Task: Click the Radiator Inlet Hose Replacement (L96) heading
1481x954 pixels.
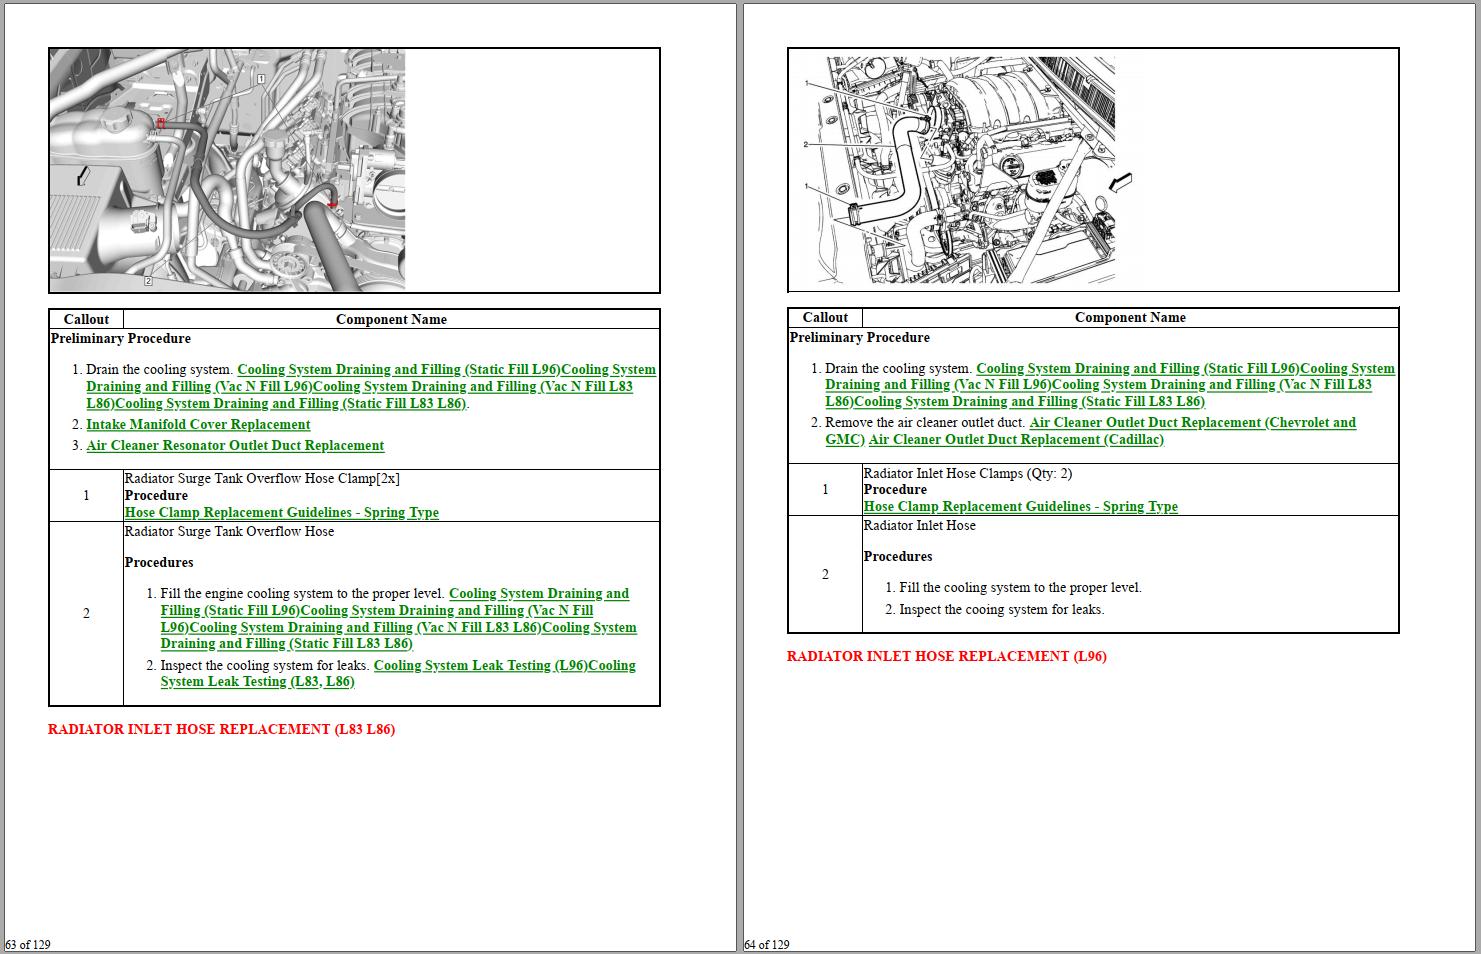Action: click(x=947, y=657)
